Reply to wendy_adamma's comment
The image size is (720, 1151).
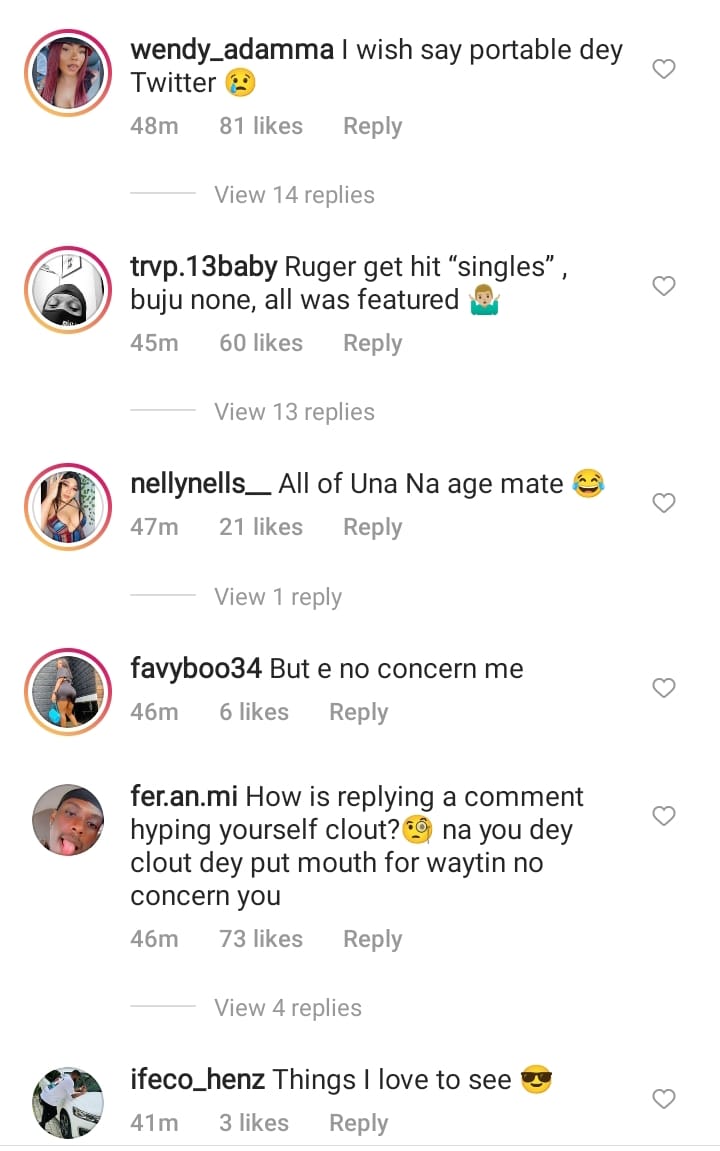(372, 127)
